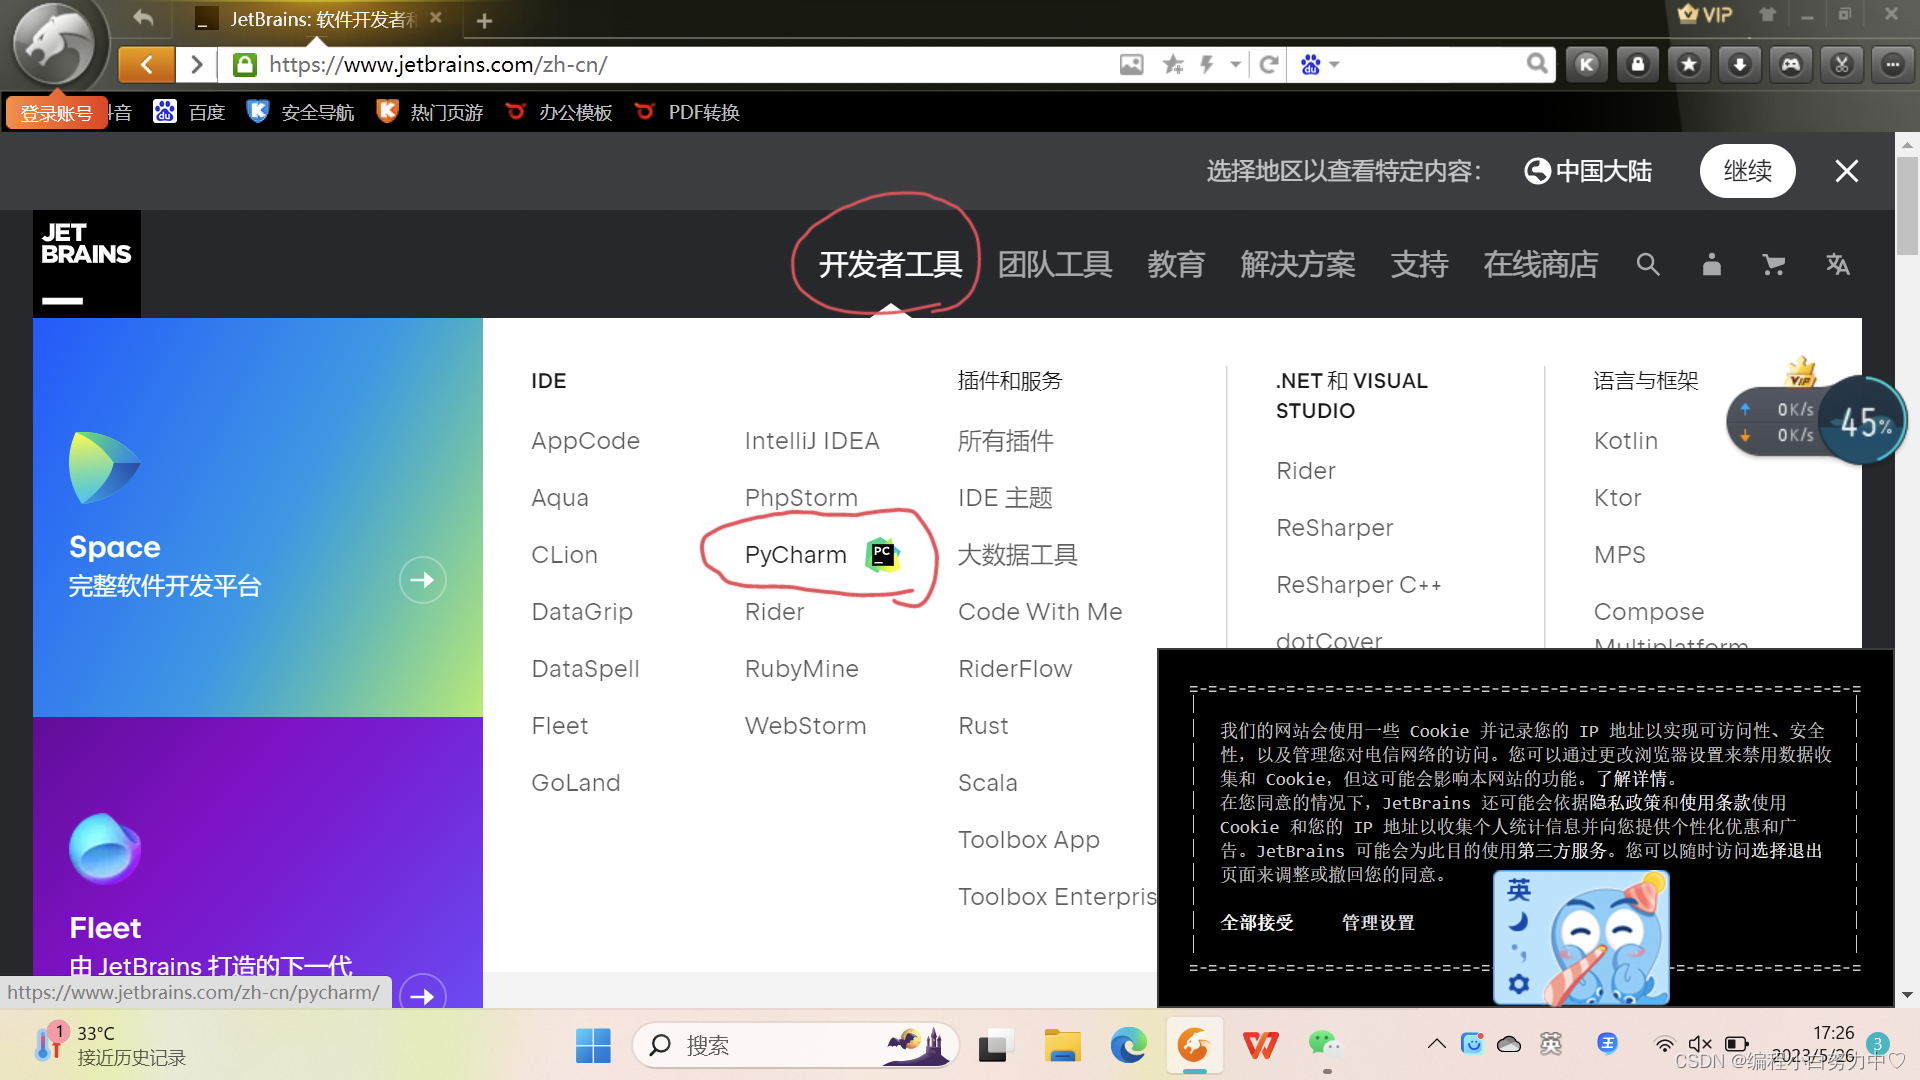Open the ReSharper link

[1335, 527]
